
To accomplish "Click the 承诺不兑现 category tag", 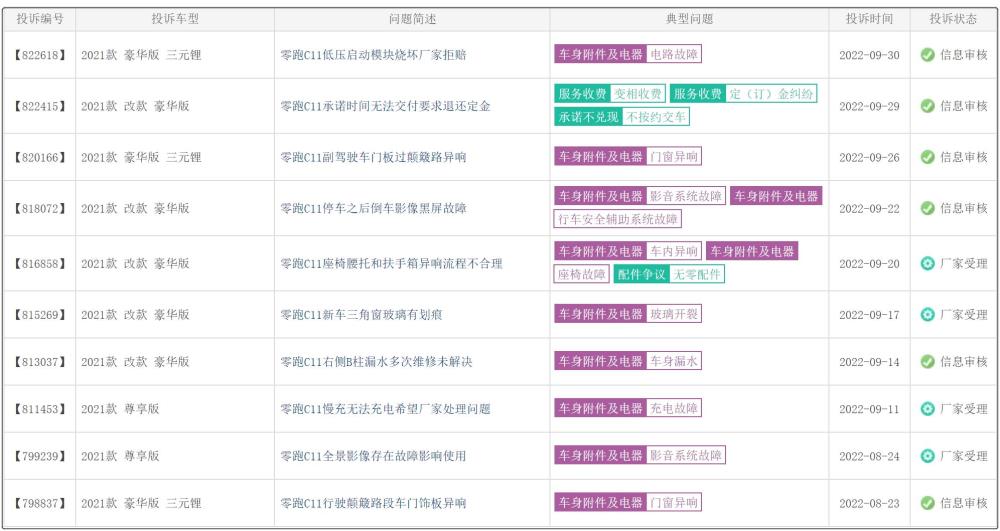I will [588, 117].
